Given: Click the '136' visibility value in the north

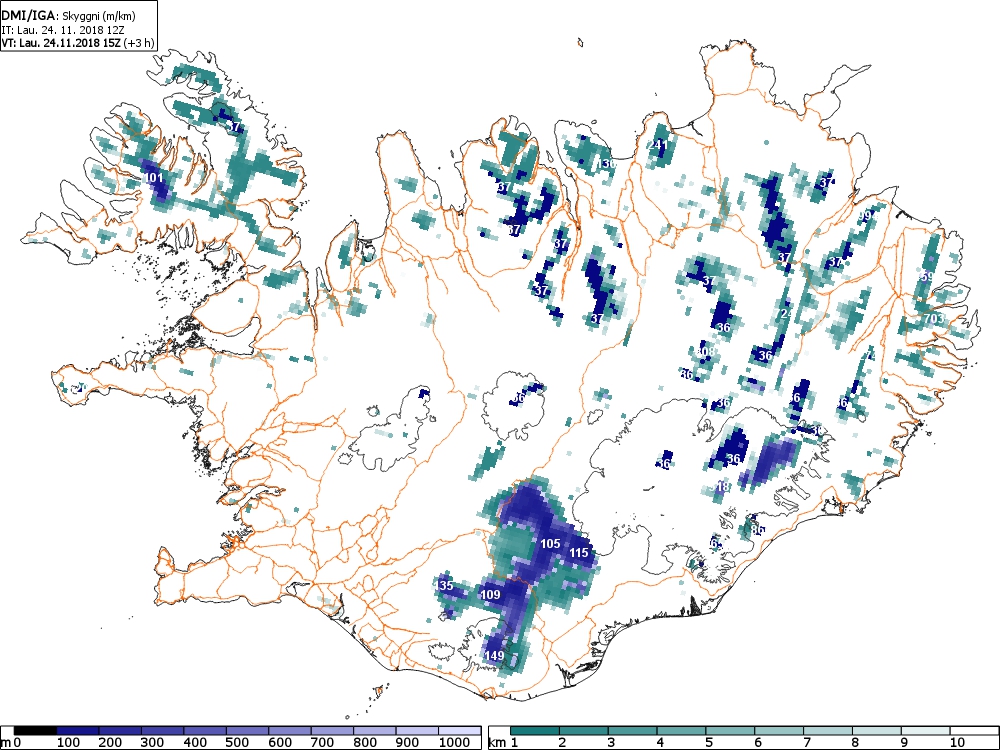Looking at the screenshot, I should point(607,164).
